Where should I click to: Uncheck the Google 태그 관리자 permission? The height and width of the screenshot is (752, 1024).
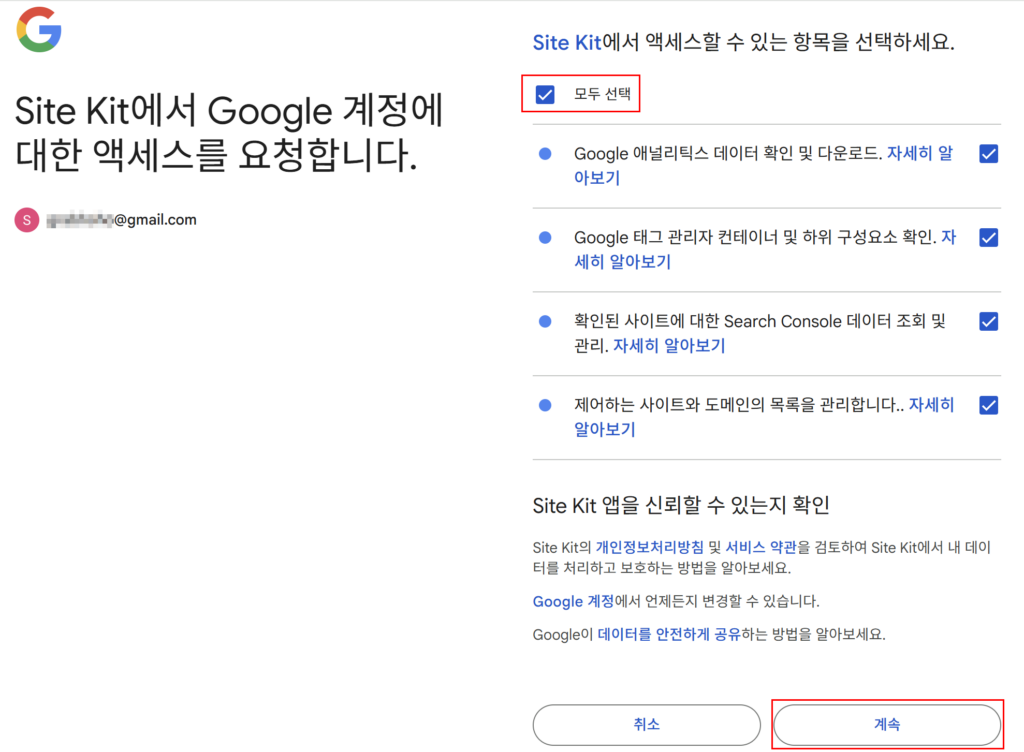tap(989, 237)
